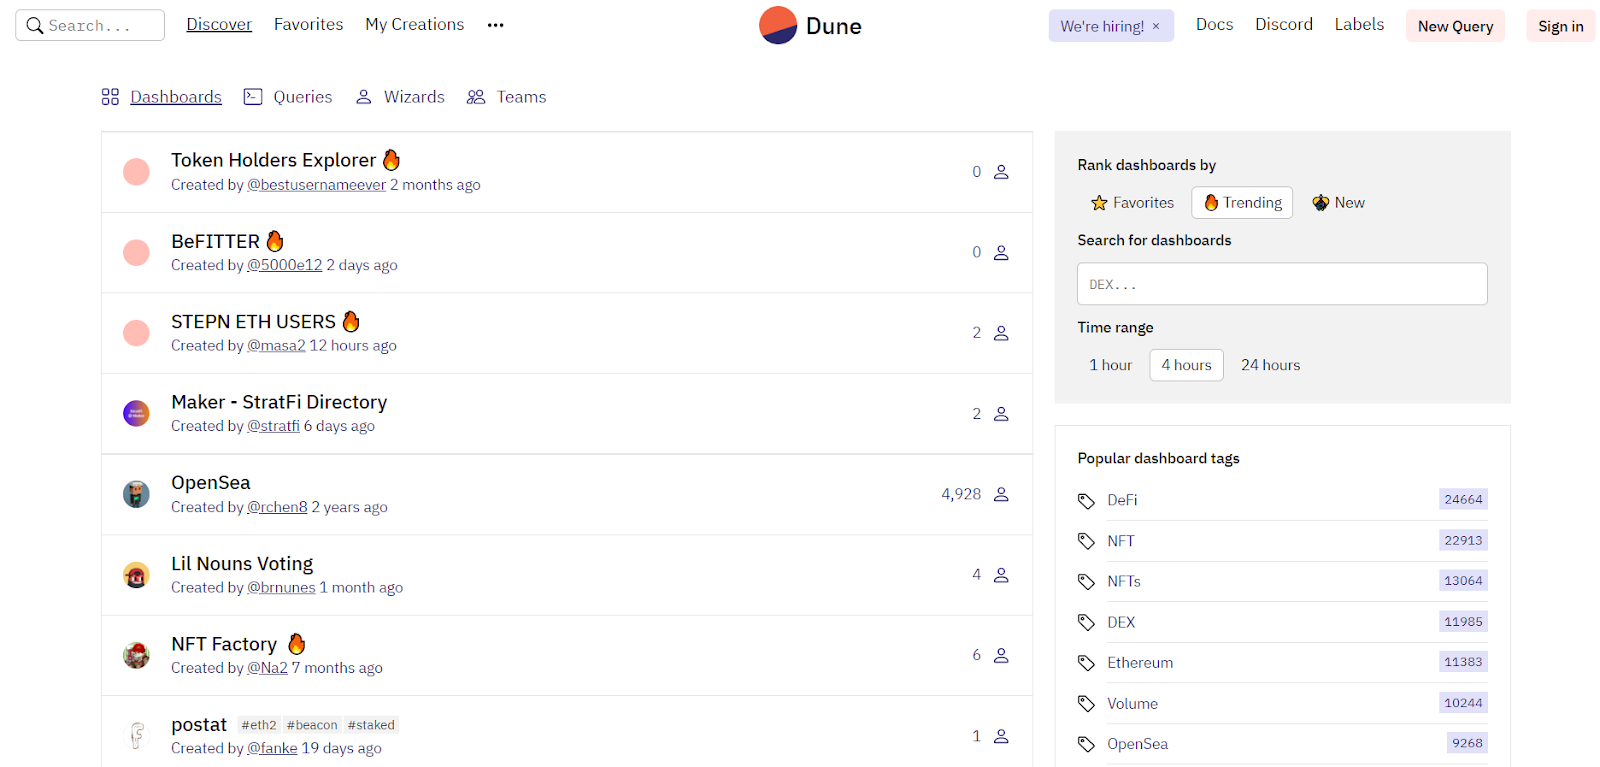Dismiss the We're hiring banner
Screen dimensions: 1600x767
pos(1156,27)
